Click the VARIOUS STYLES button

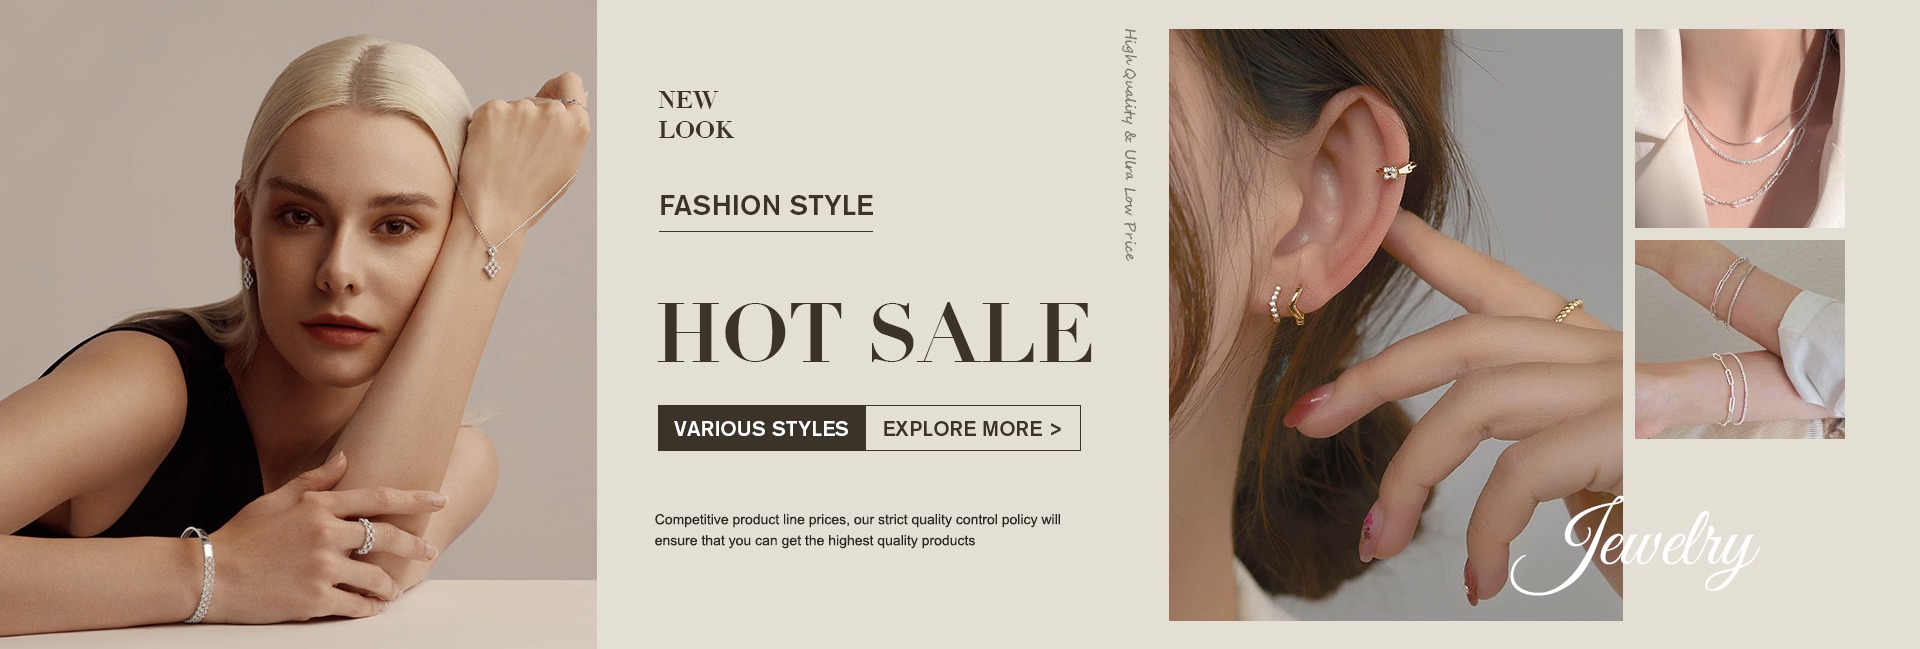point(761,428)
